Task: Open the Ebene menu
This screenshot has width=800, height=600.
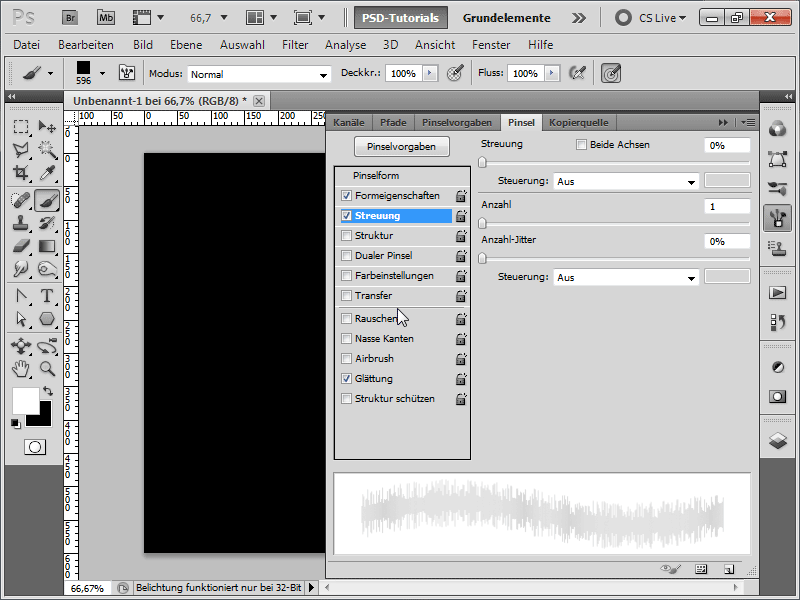Action: point(186,45)
